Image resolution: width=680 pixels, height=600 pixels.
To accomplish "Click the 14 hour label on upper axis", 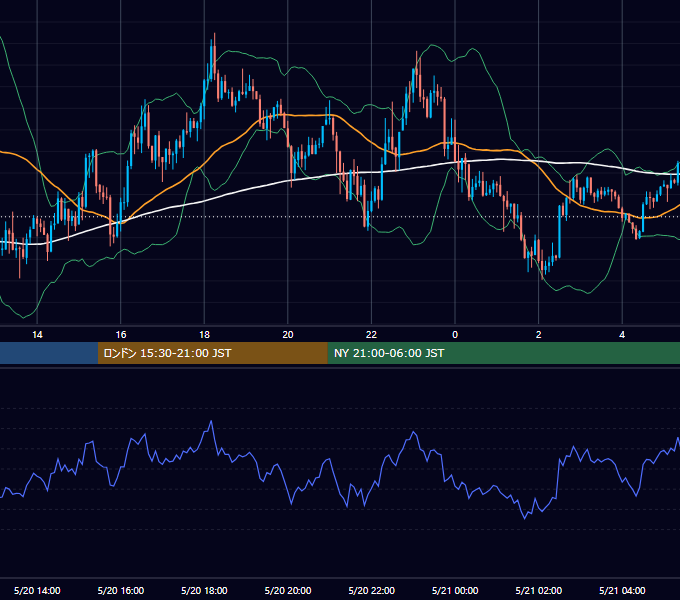I will (x=37, y=335).
